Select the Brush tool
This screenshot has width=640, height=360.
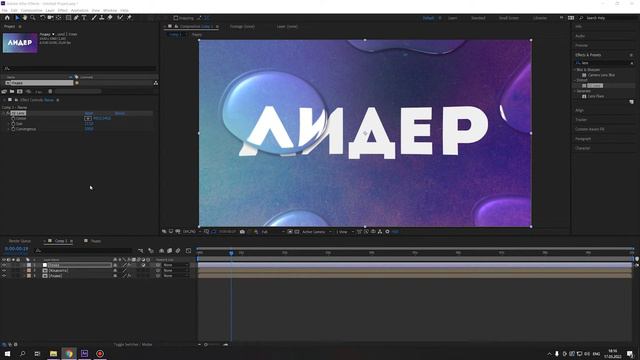[x=94, y=18]
